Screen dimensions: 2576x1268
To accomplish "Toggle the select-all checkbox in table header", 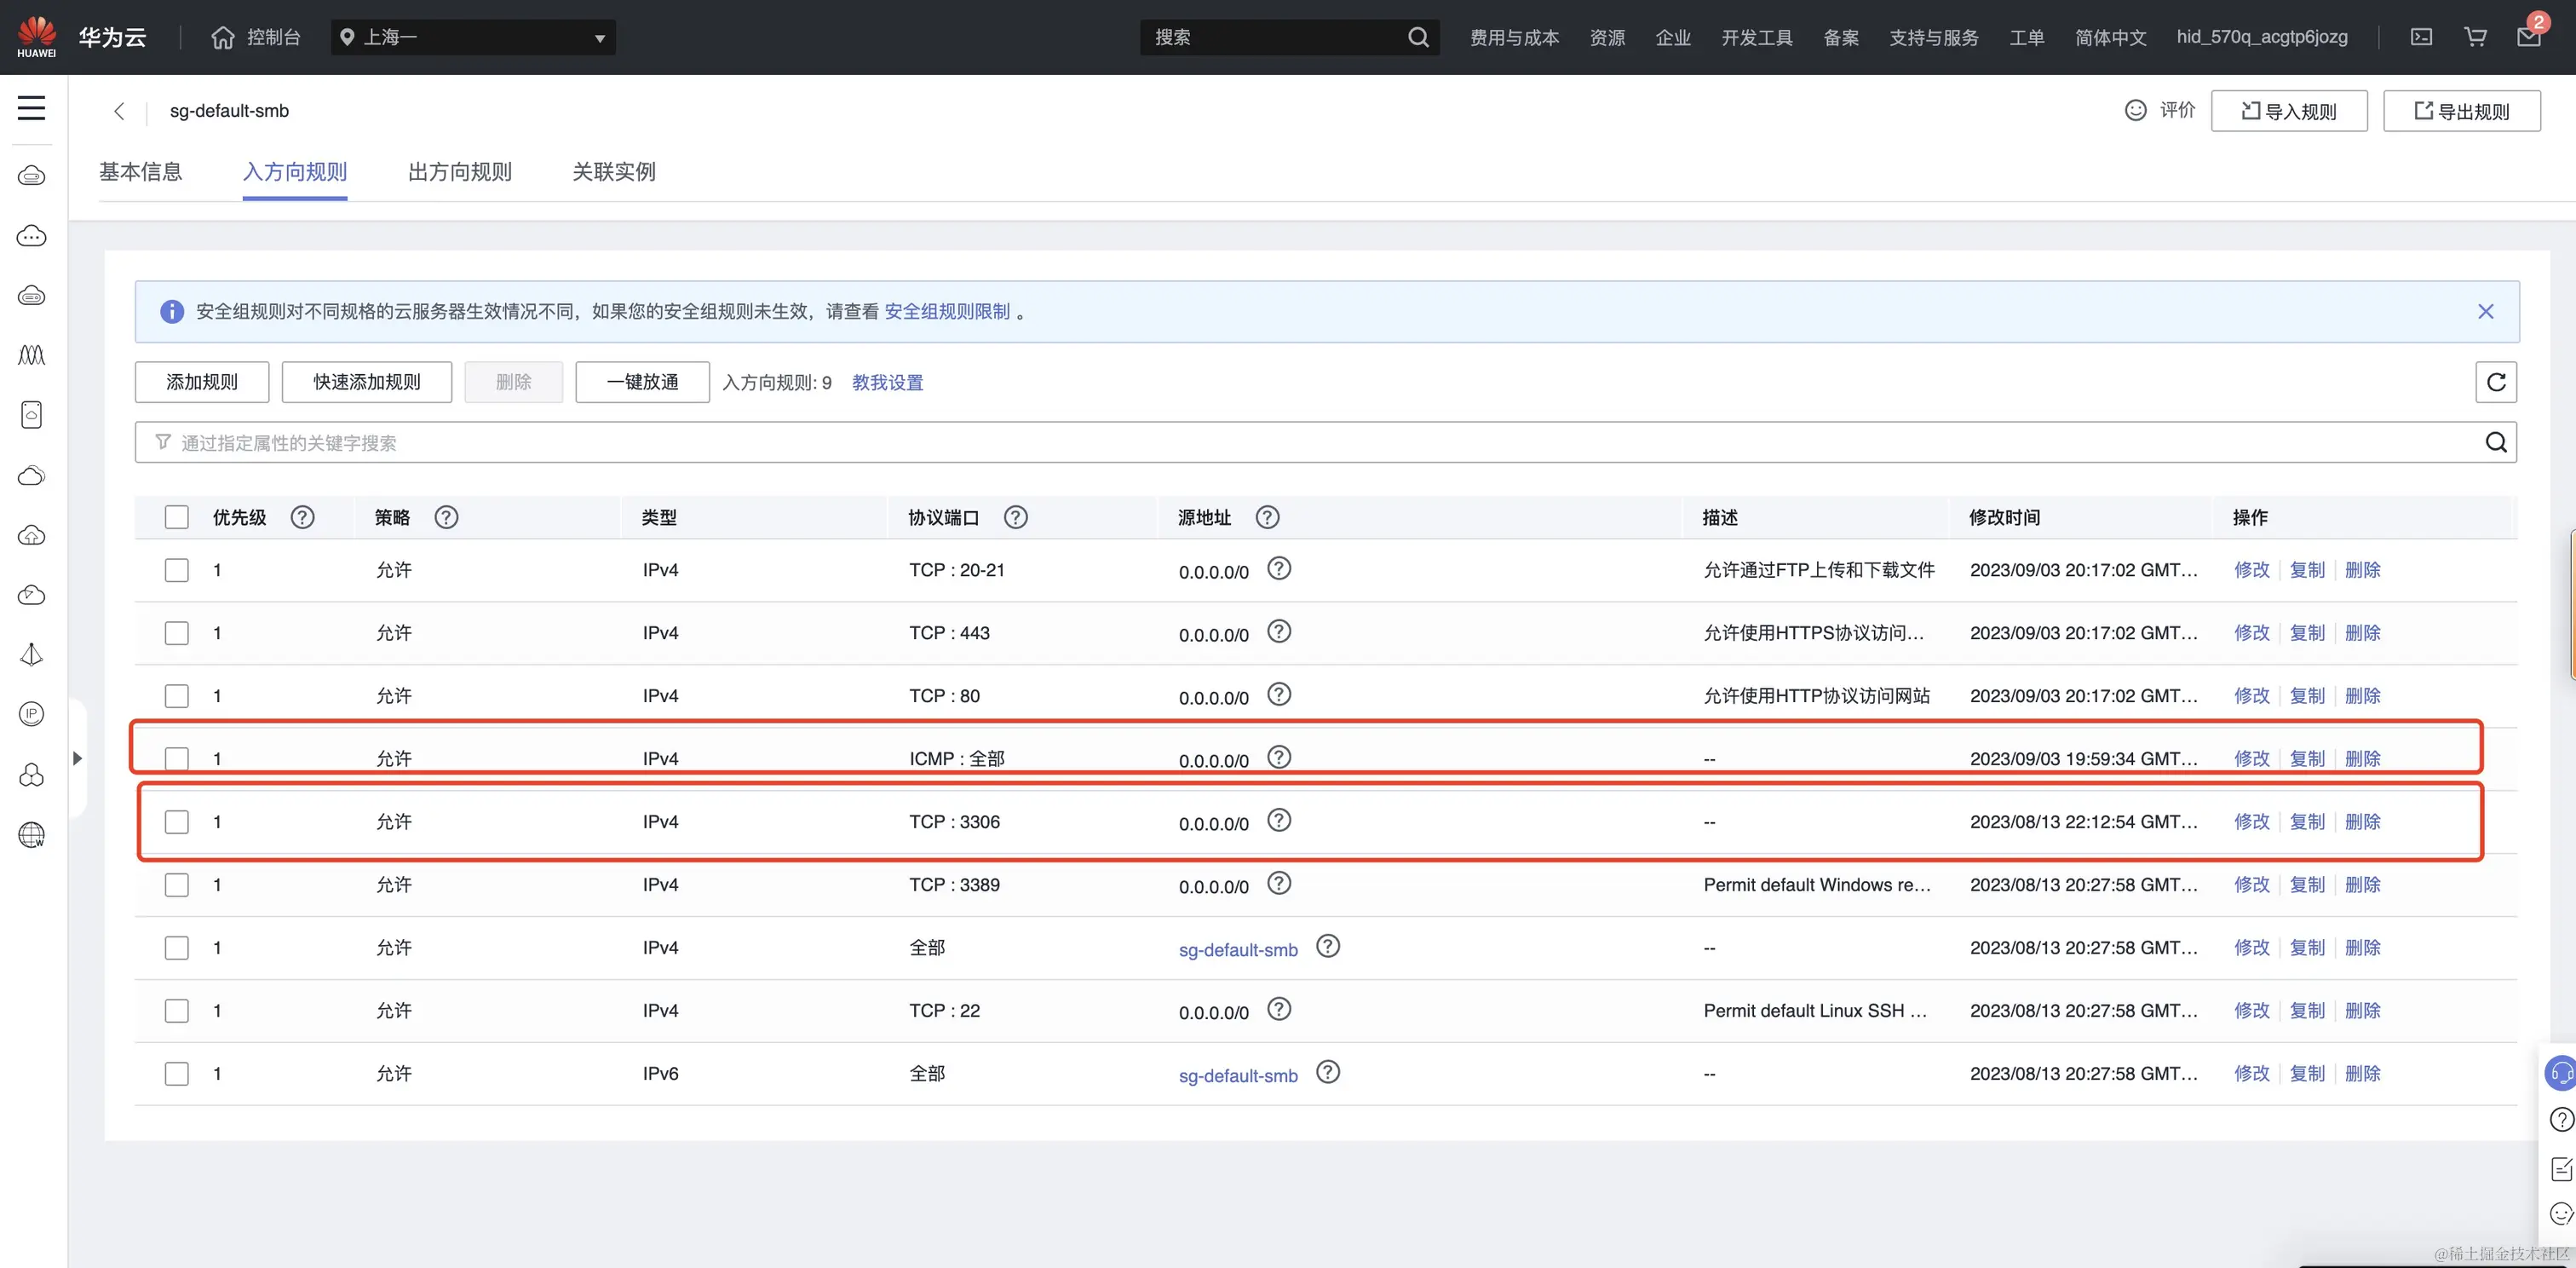I will point(177,517).
